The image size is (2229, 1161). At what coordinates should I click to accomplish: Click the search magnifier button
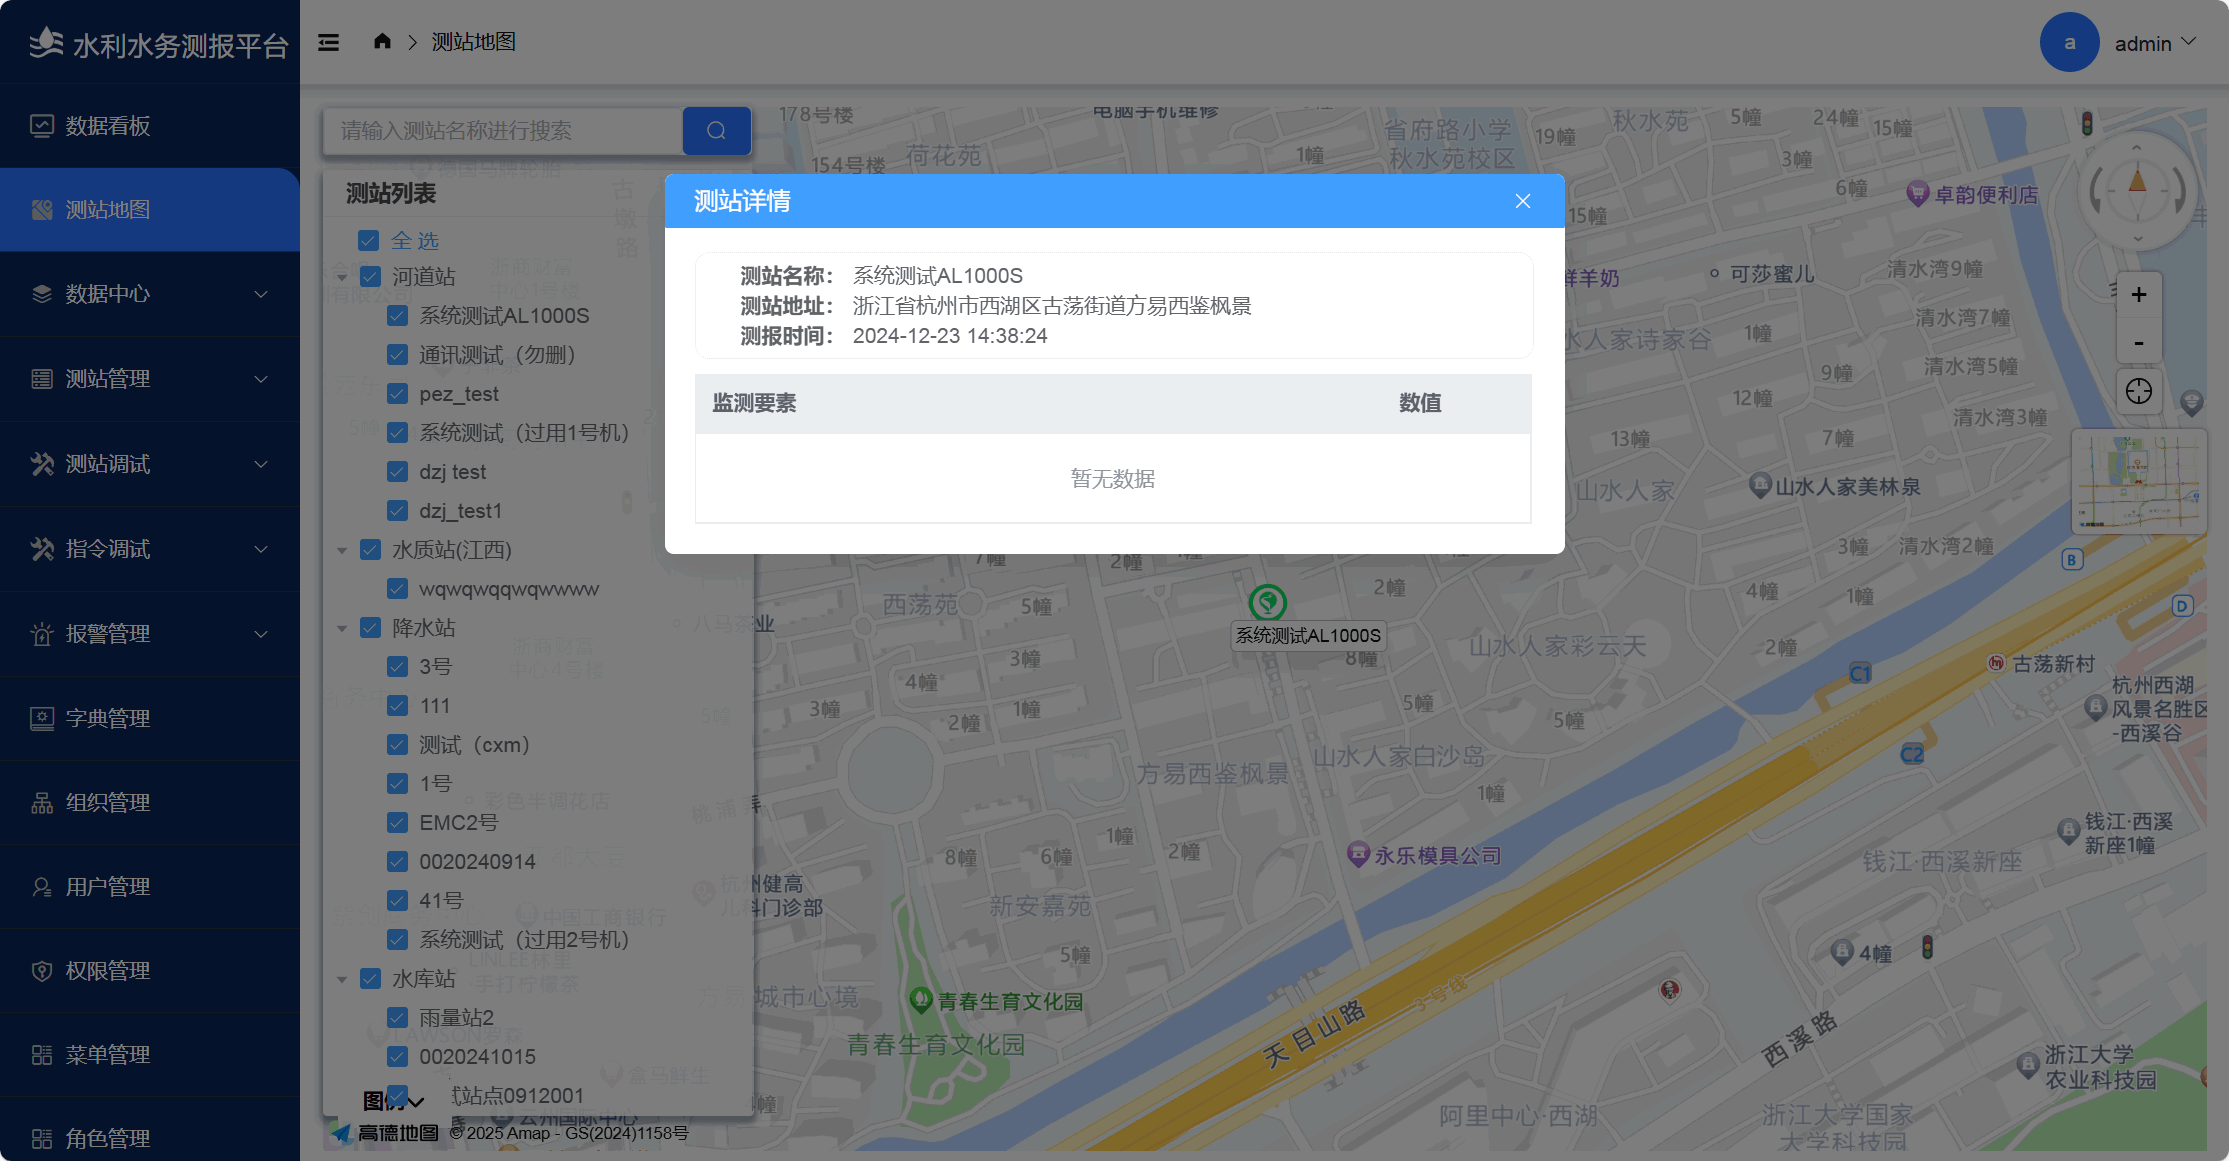point(716,131)
